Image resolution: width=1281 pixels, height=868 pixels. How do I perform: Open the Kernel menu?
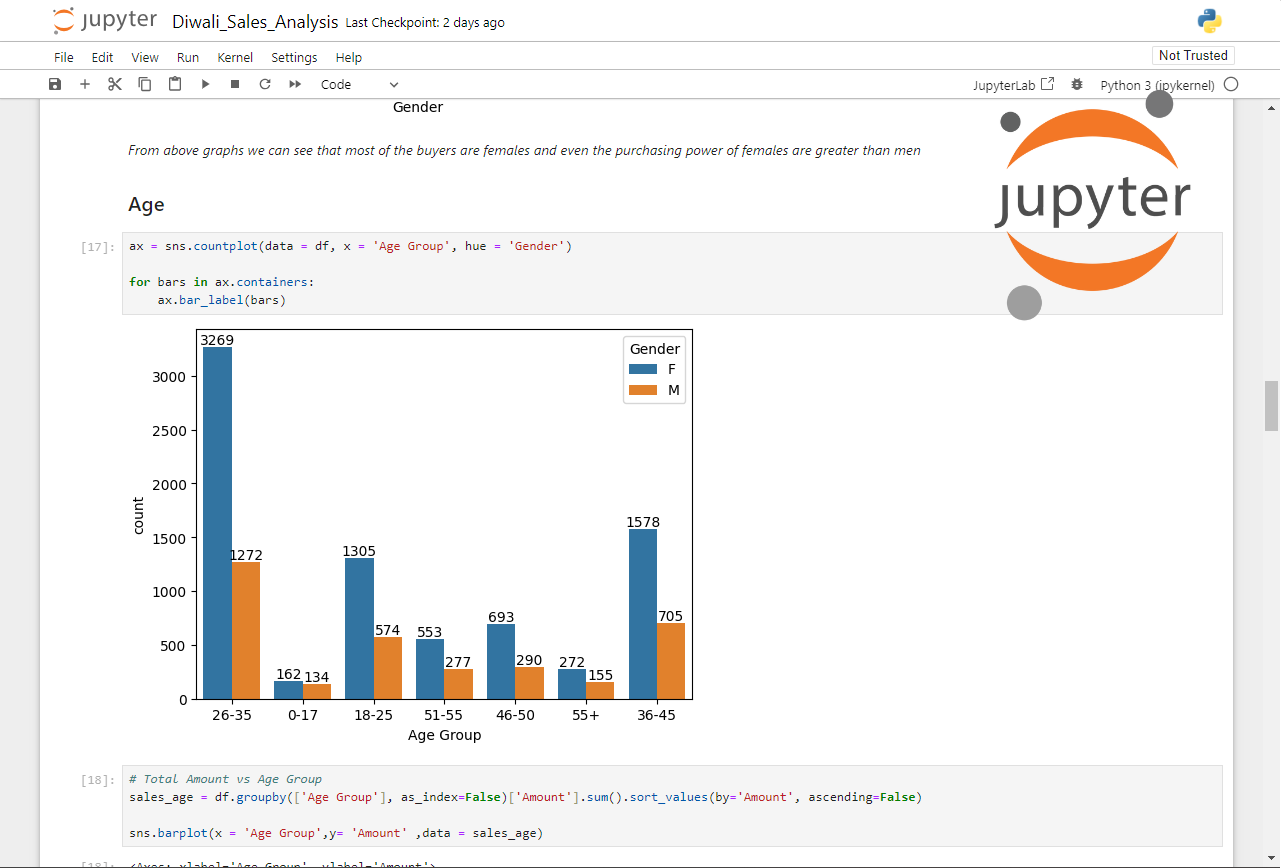pyautogui.click(x=235, y=57)
